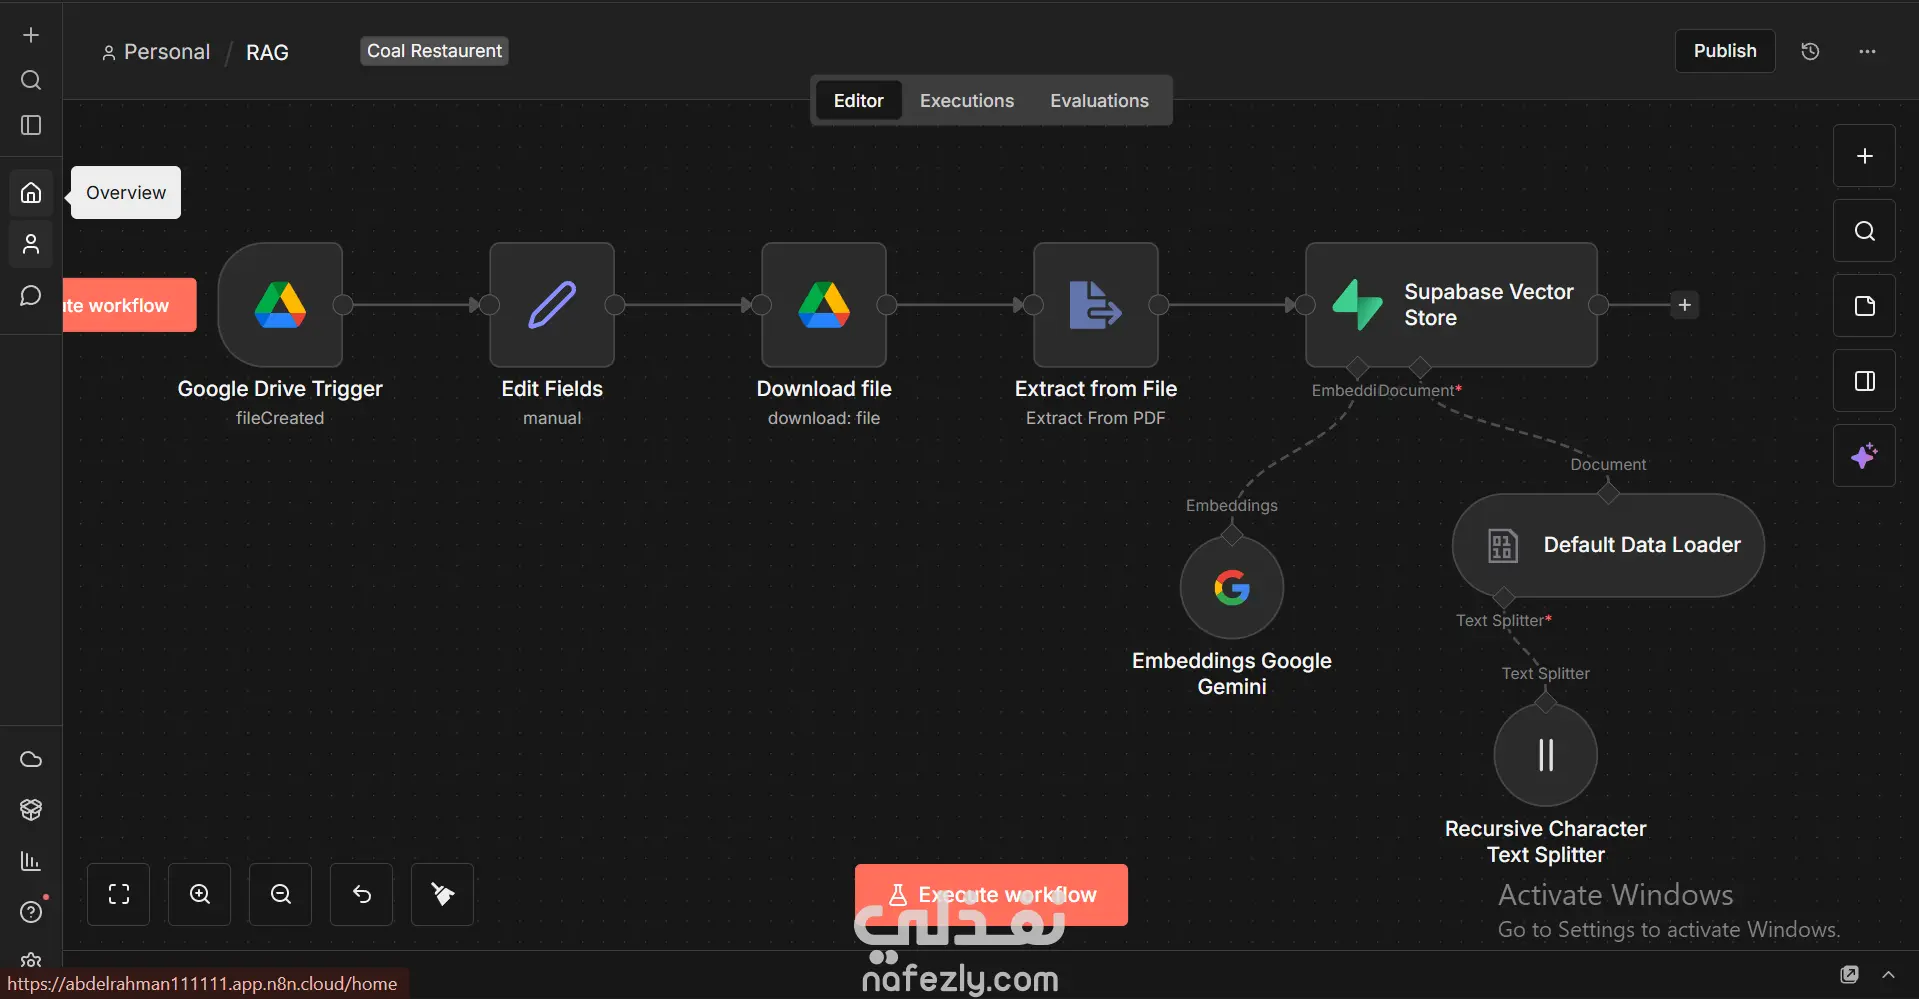Click the plus icon in left sidebar top
The height and width of the screenshot is (999, 1919).
31,35
